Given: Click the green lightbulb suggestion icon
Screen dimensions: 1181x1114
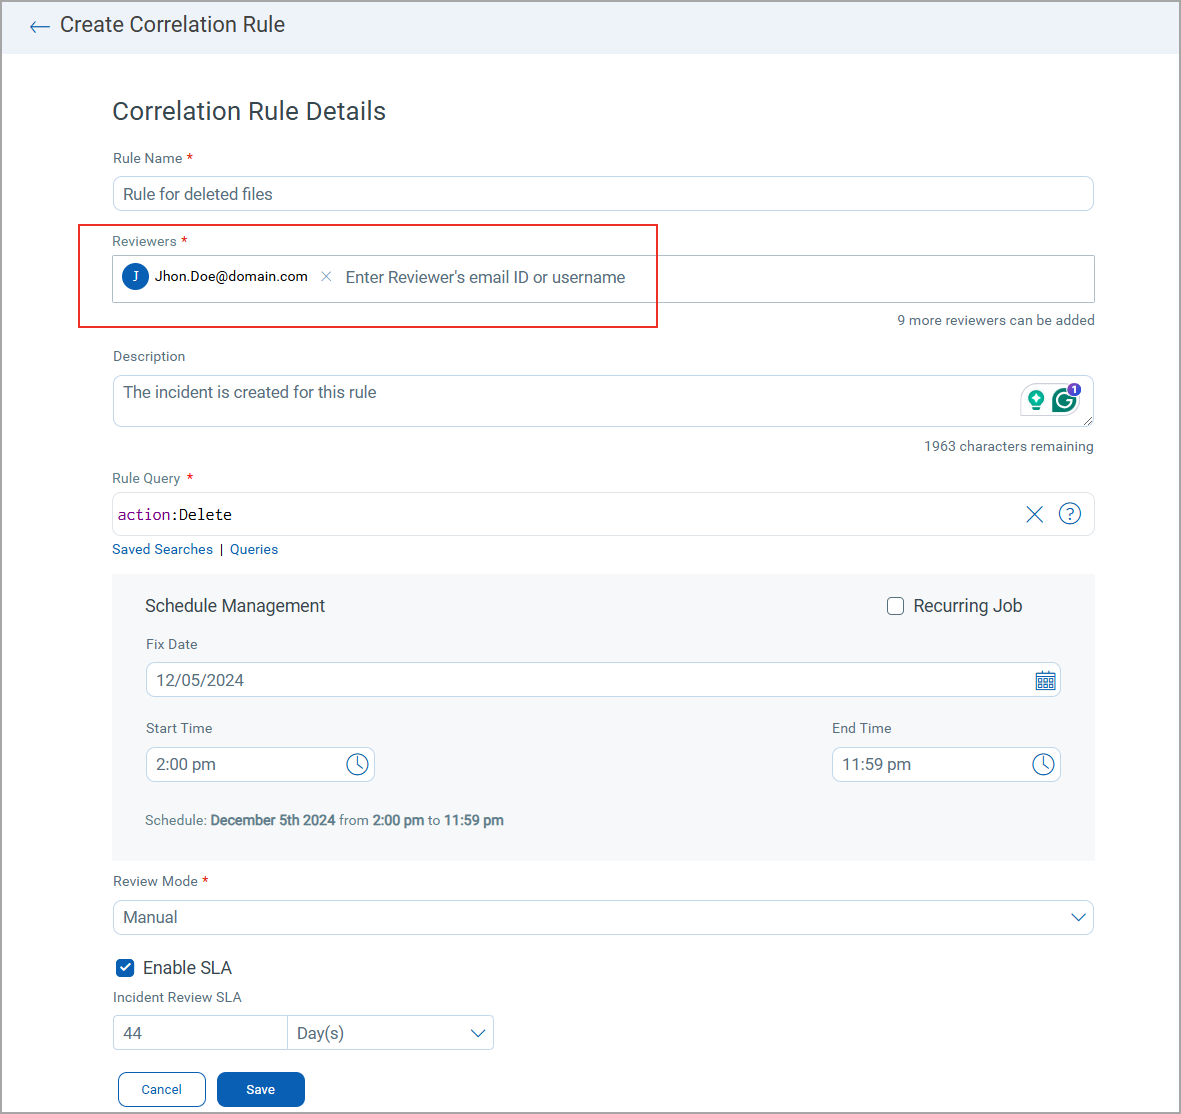Looking at the screenshot, I should pyautogui.click(x=1036, y=400).
